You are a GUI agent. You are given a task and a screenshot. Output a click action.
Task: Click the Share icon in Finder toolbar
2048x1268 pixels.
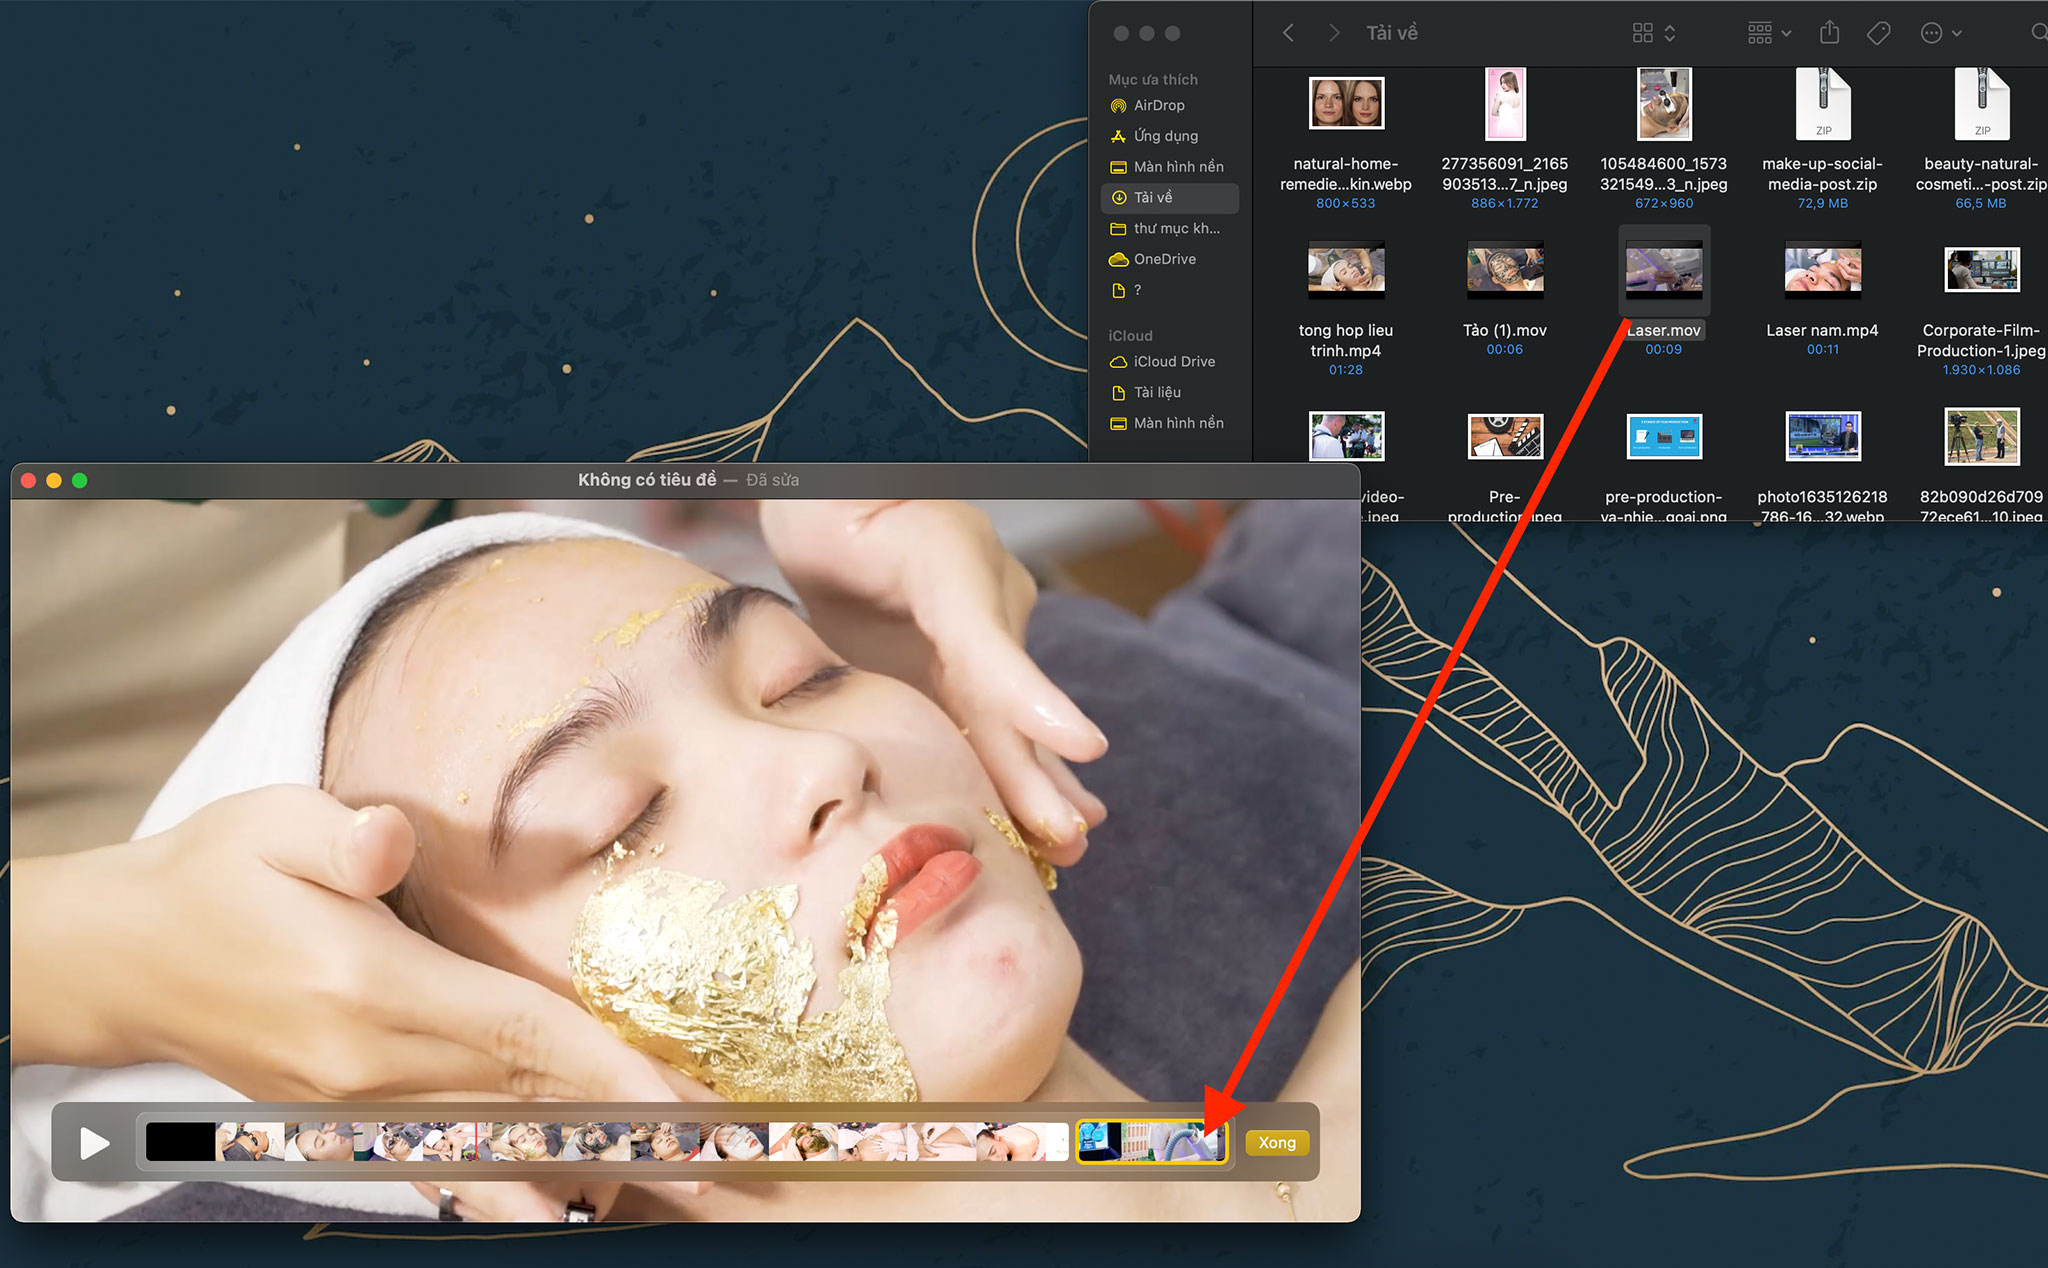pos(1829,33)
